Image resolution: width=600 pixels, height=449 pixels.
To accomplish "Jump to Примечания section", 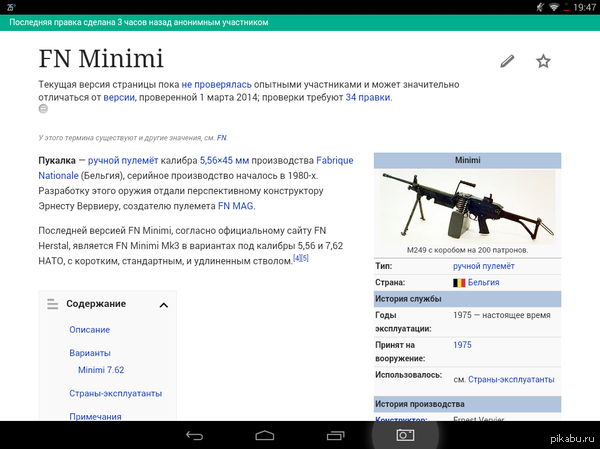I will tap(95, 416).
